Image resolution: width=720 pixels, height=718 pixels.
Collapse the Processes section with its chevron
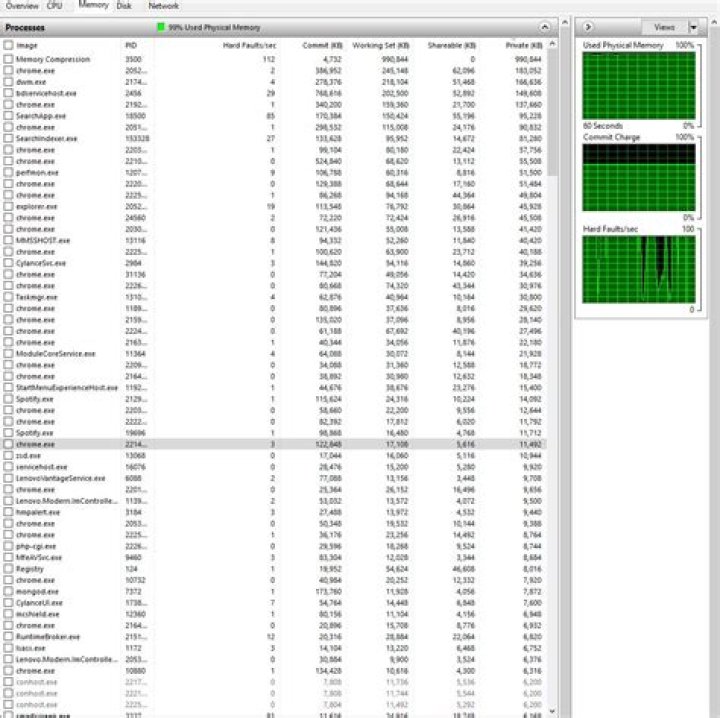pos(544,27)
